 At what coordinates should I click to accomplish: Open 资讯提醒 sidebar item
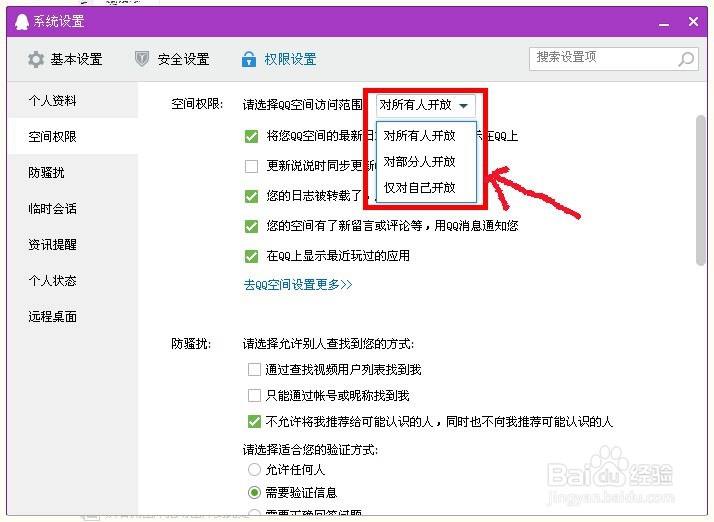coord(73,245)
